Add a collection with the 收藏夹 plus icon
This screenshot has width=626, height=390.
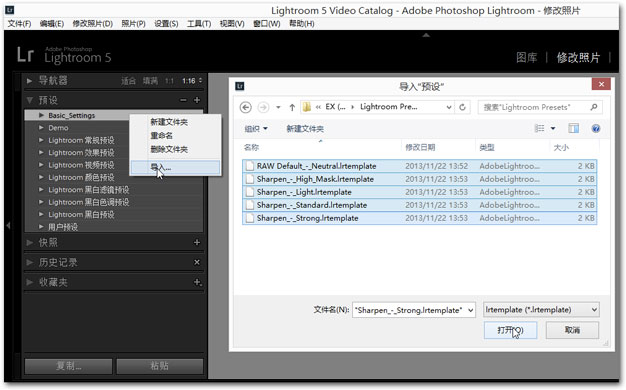pos(197,282)
